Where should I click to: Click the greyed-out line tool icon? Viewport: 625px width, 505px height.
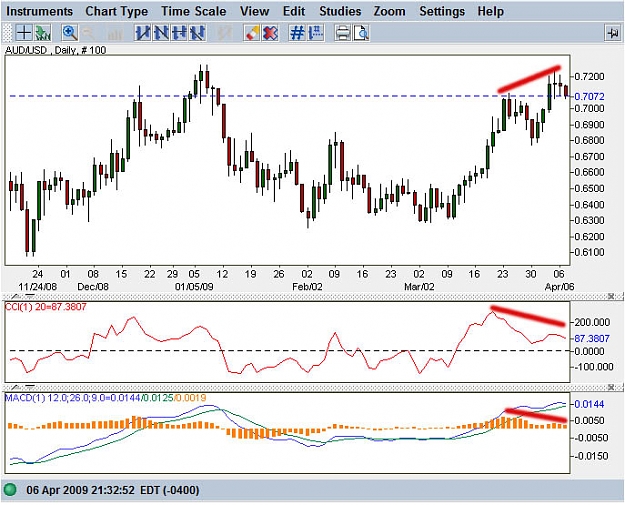coord(225,33)
